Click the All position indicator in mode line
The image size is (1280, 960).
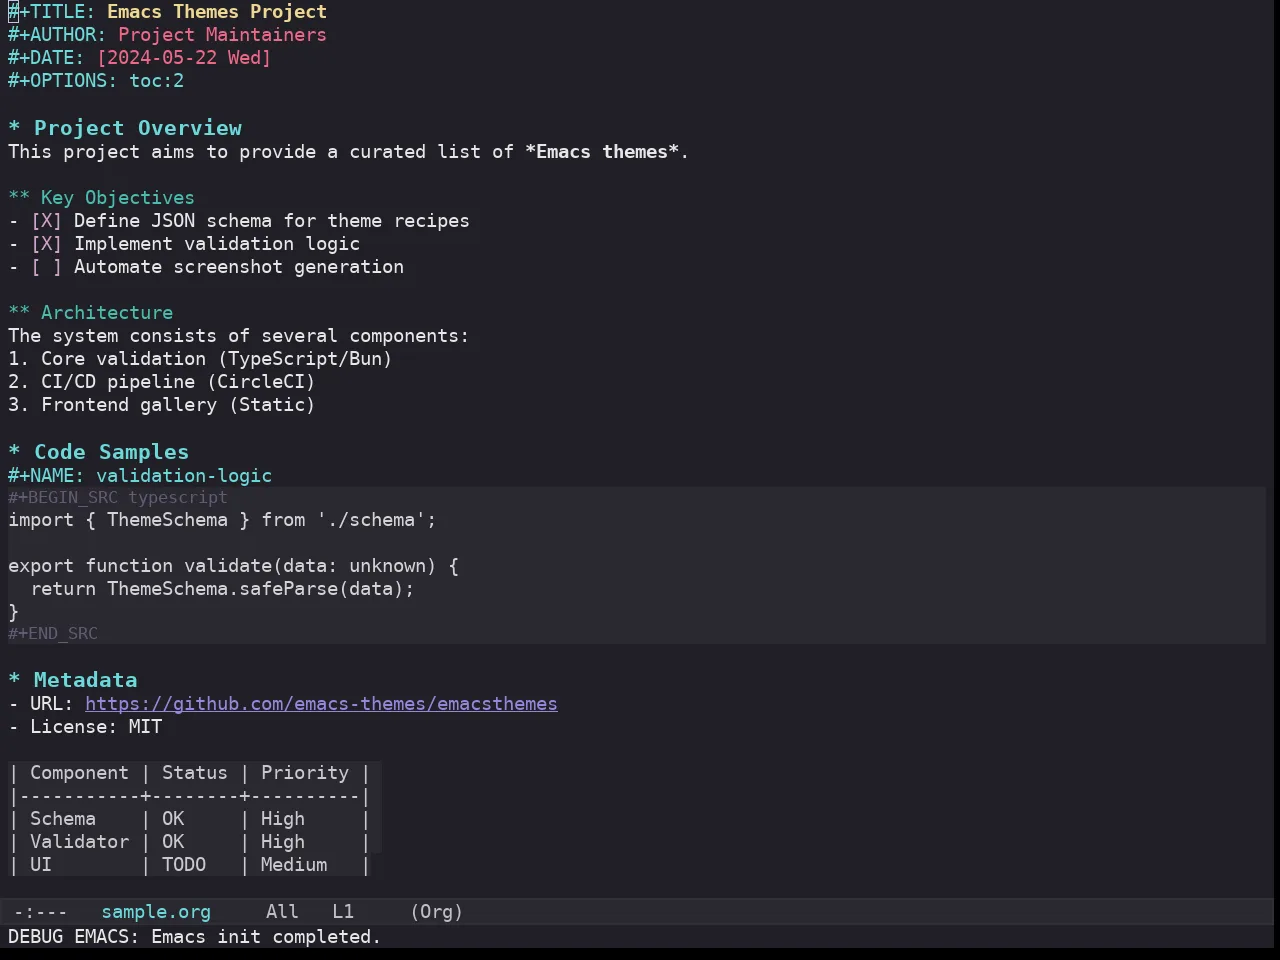(282, 912)
